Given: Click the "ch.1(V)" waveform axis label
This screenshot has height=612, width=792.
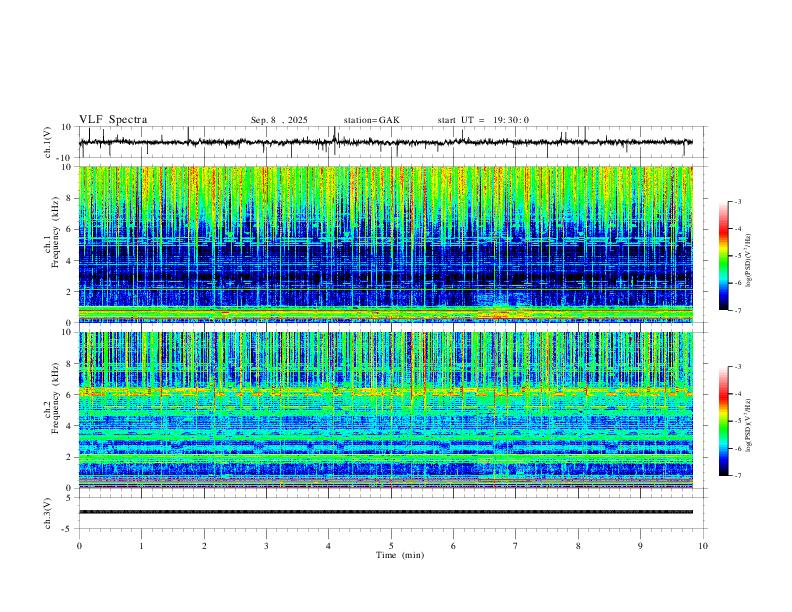Looking at the screenshot, I should coord(48,142).
